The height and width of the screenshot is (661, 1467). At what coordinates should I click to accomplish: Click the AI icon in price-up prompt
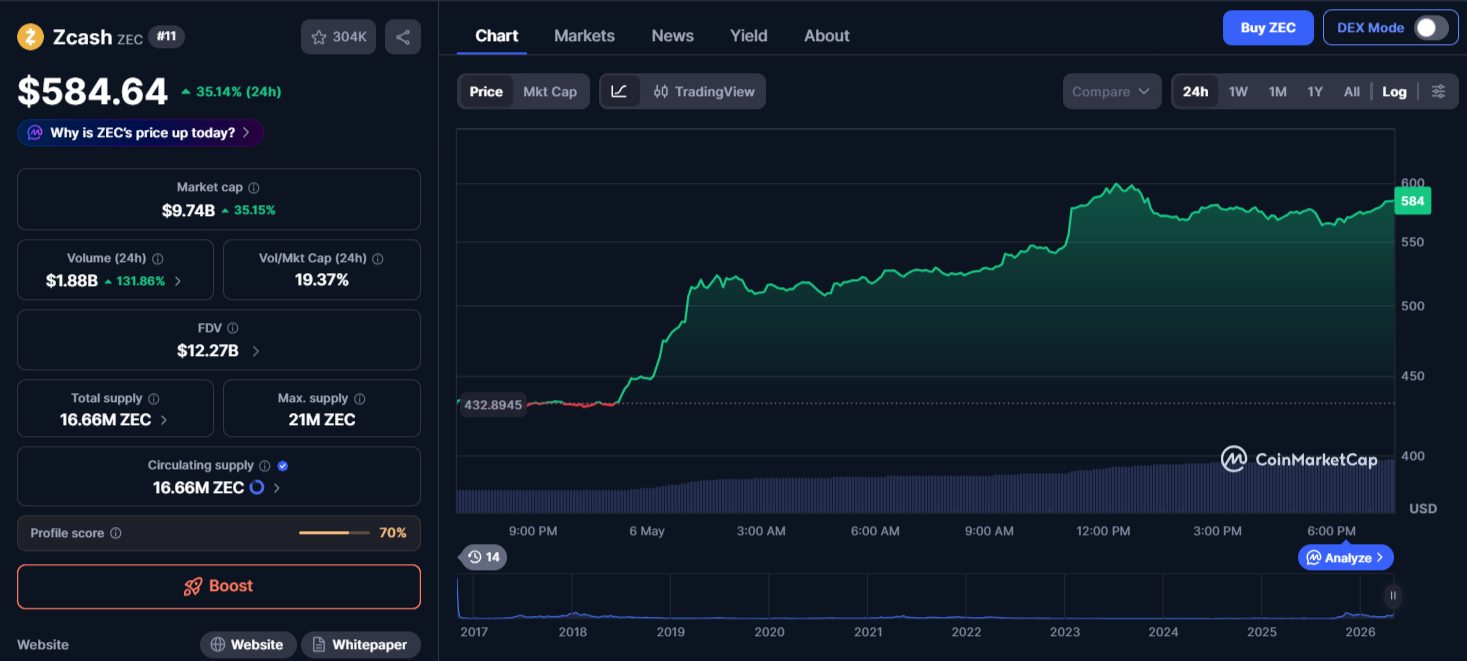click(x=35, y=133)
